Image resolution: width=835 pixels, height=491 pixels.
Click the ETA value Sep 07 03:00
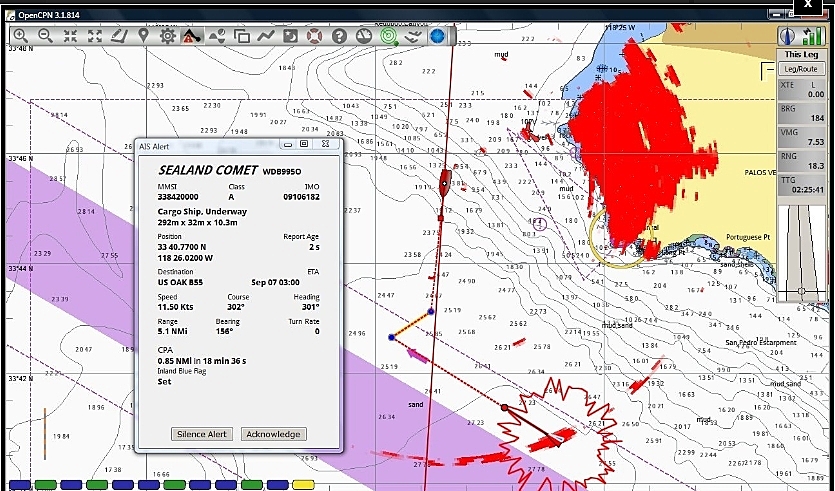click(x=275, y=282)
